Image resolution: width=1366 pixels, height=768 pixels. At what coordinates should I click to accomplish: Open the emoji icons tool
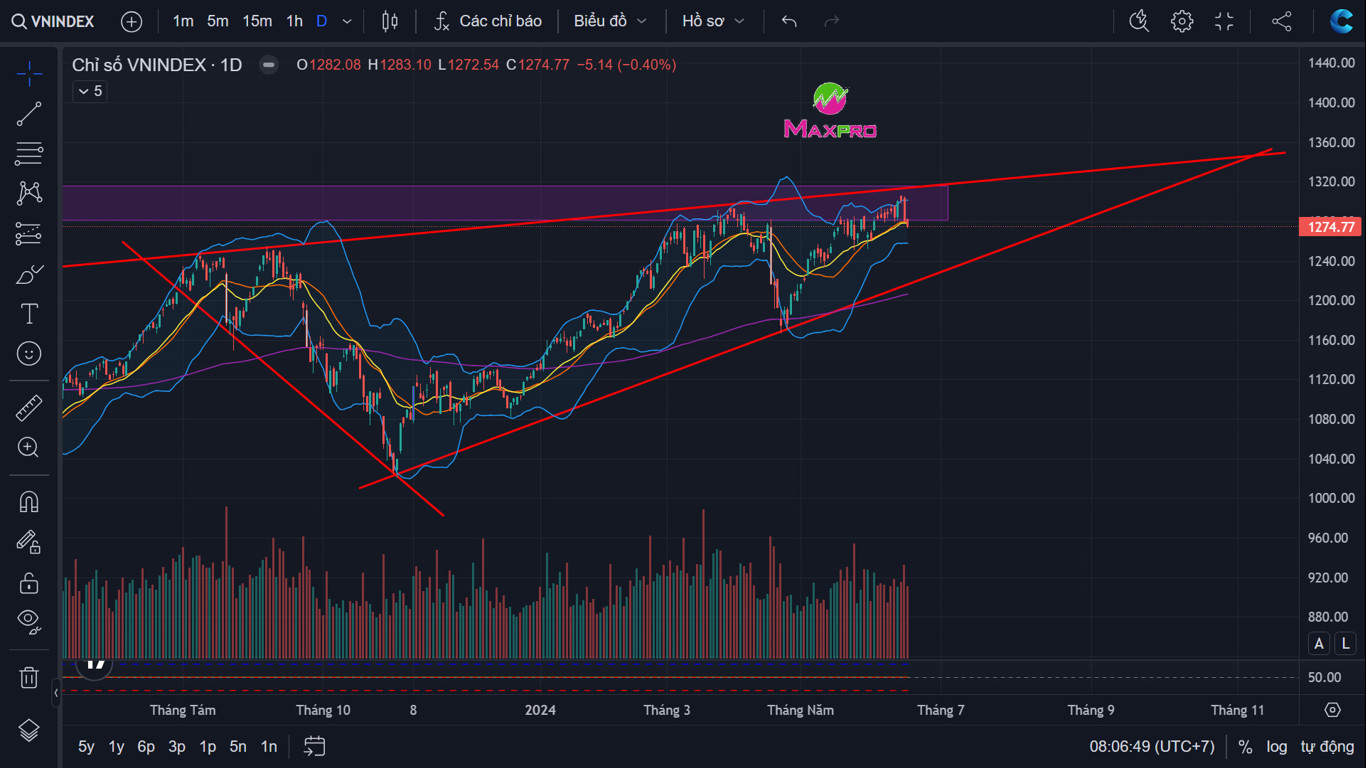[x=29, y=354]
